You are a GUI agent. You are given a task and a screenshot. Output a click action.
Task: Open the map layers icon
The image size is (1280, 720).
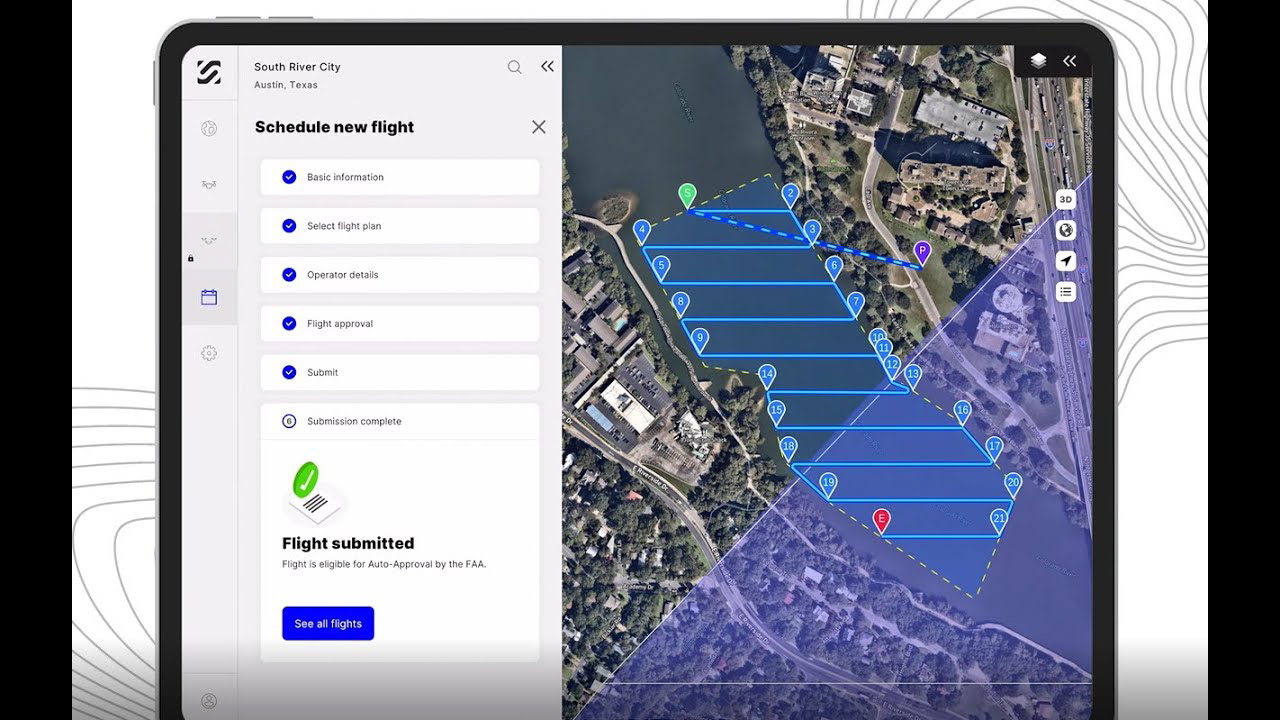(x=1038, y=61)
